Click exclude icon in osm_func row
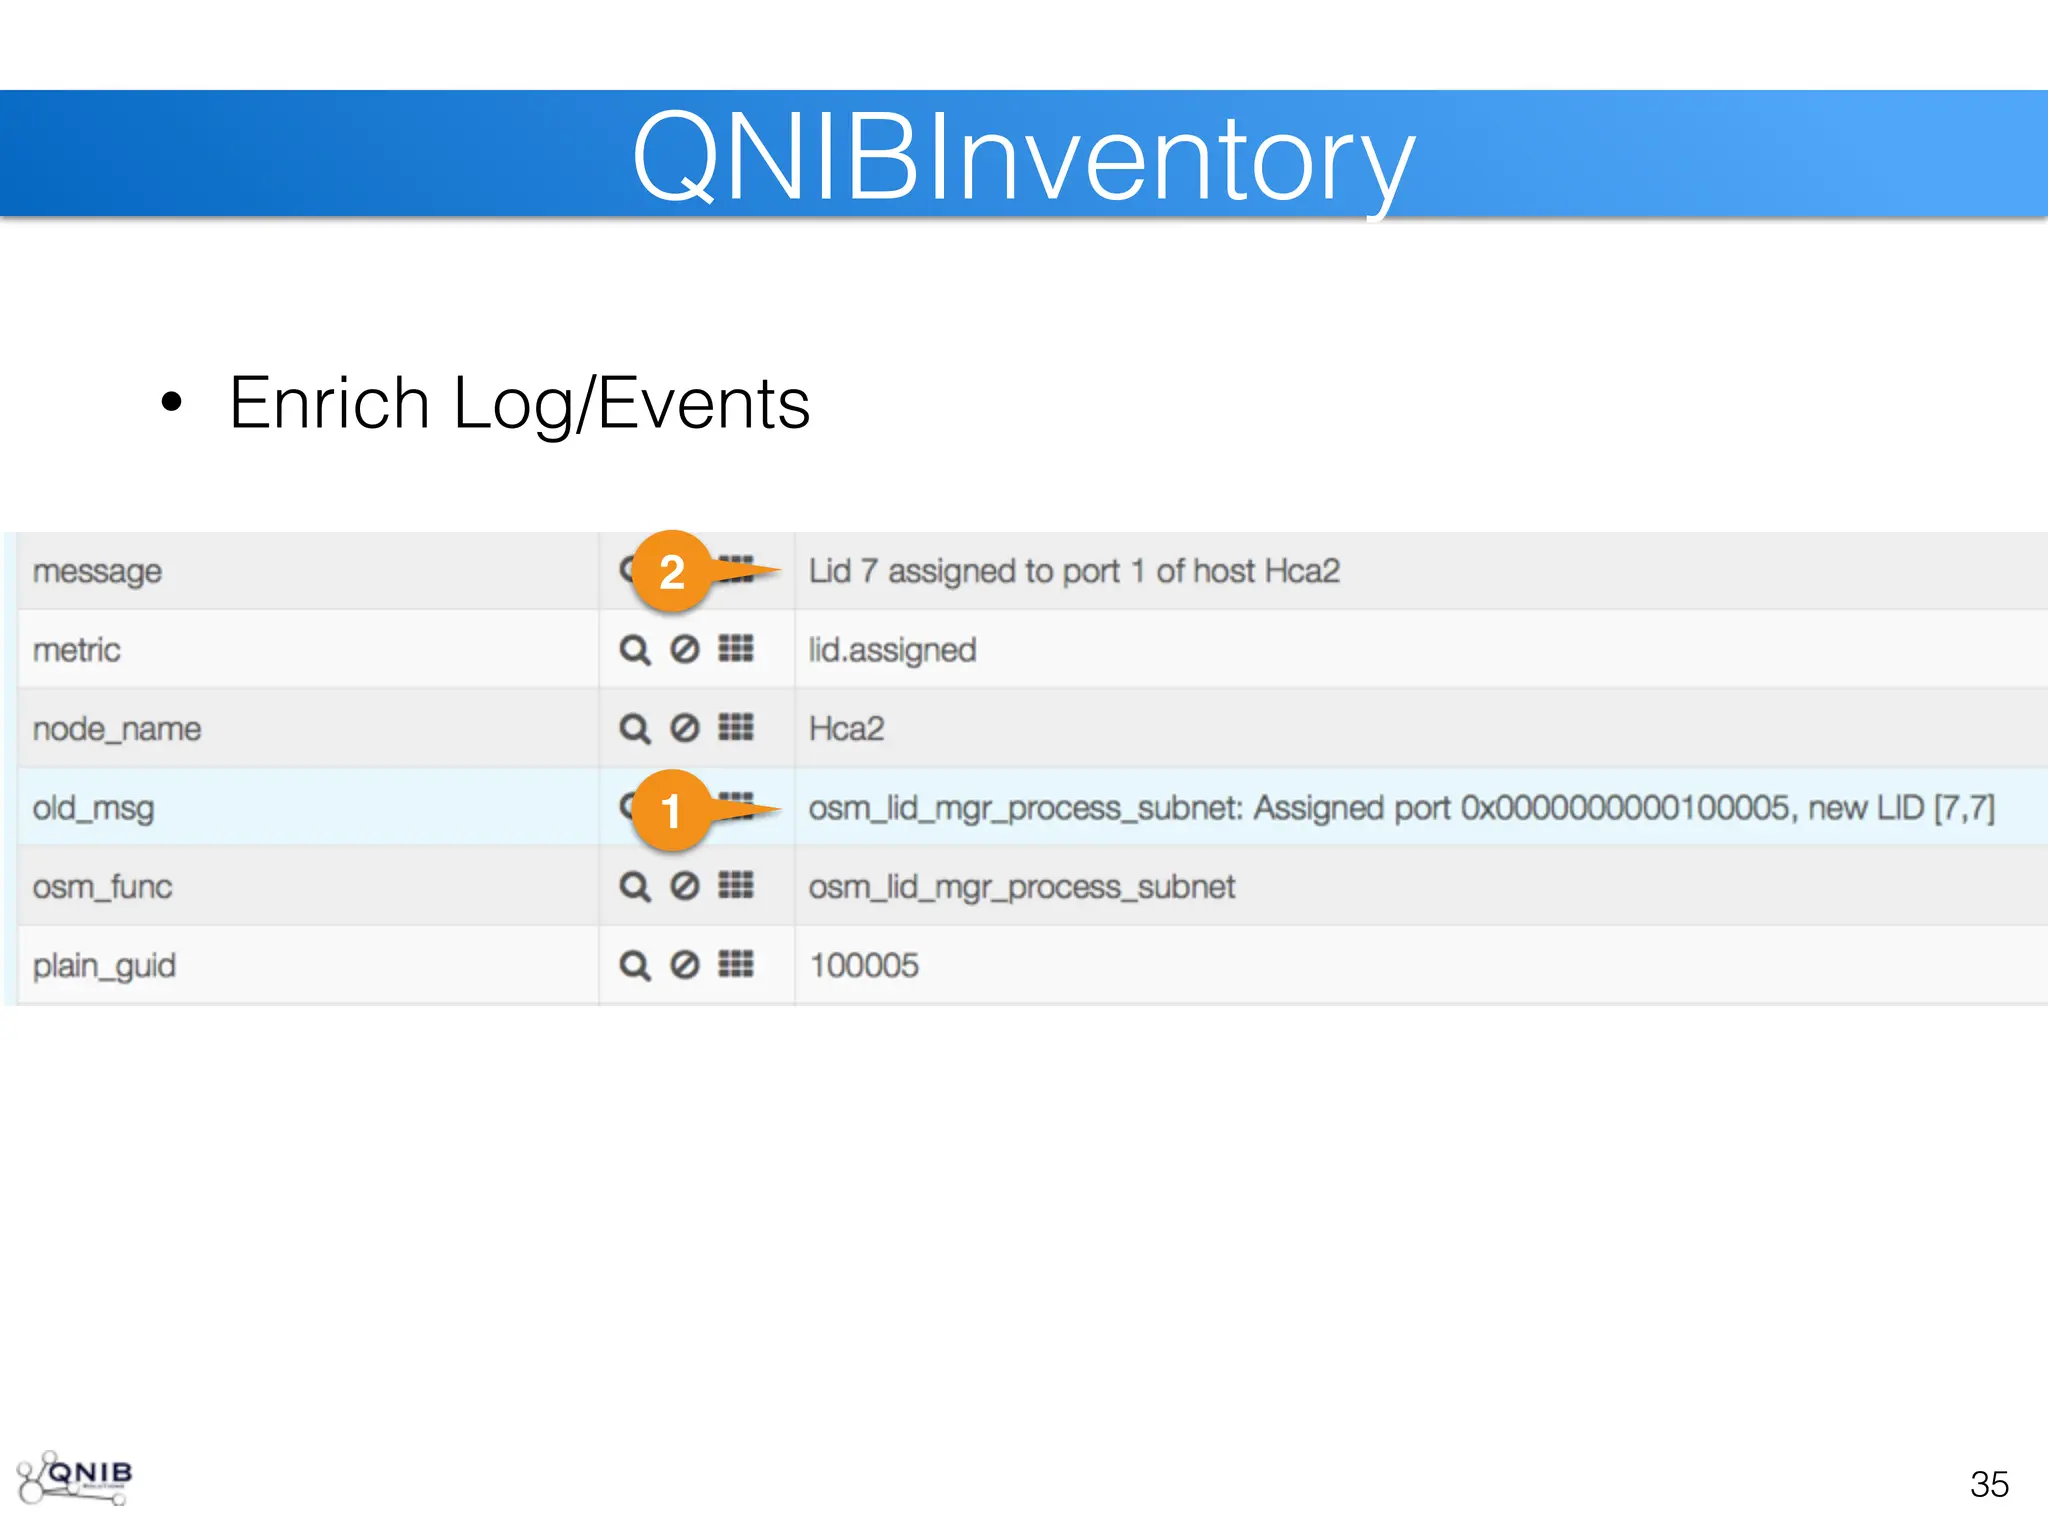This screenshot has width=2048, height=1536. pyautogui.click(x=685, y=885)
